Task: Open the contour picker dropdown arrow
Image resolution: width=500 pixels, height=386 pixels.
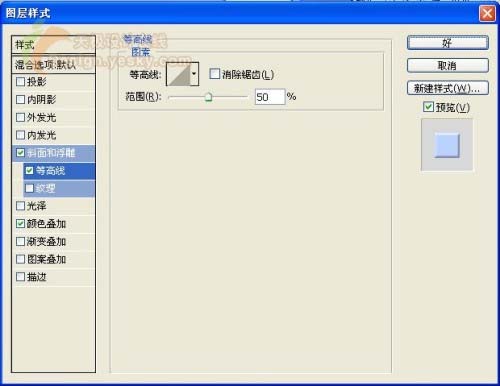Action: click(194, 74)
